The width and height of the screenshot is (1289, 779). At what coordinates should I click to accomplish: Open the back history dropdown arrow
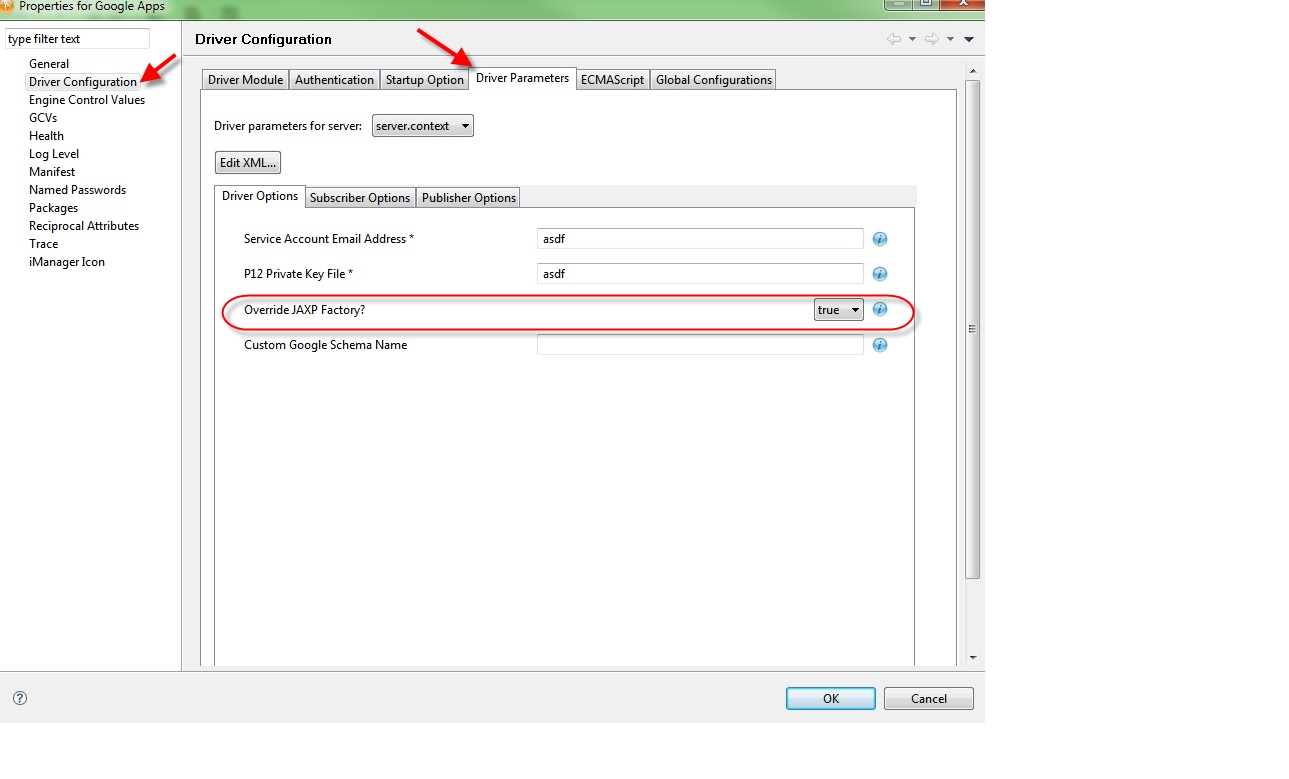pos(912,39)
